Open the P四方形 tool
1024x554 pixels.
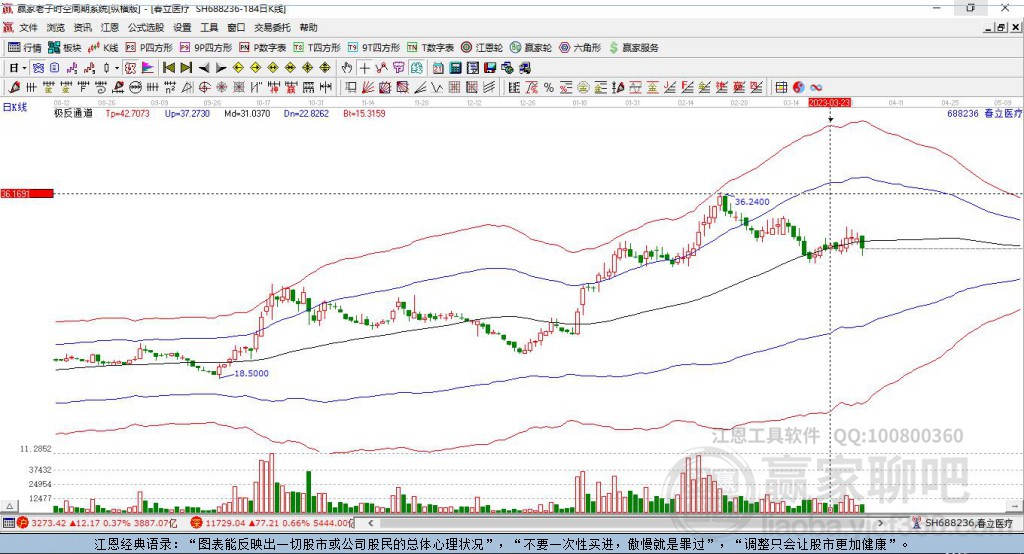pos(149,48)
